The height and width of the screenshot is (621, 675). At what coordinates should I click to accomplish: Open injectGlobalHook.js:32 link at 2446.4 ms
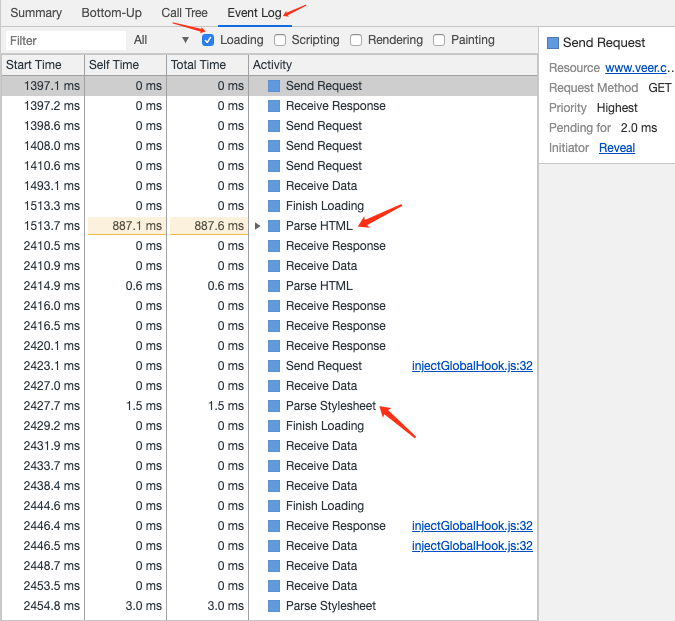point(472,526)
